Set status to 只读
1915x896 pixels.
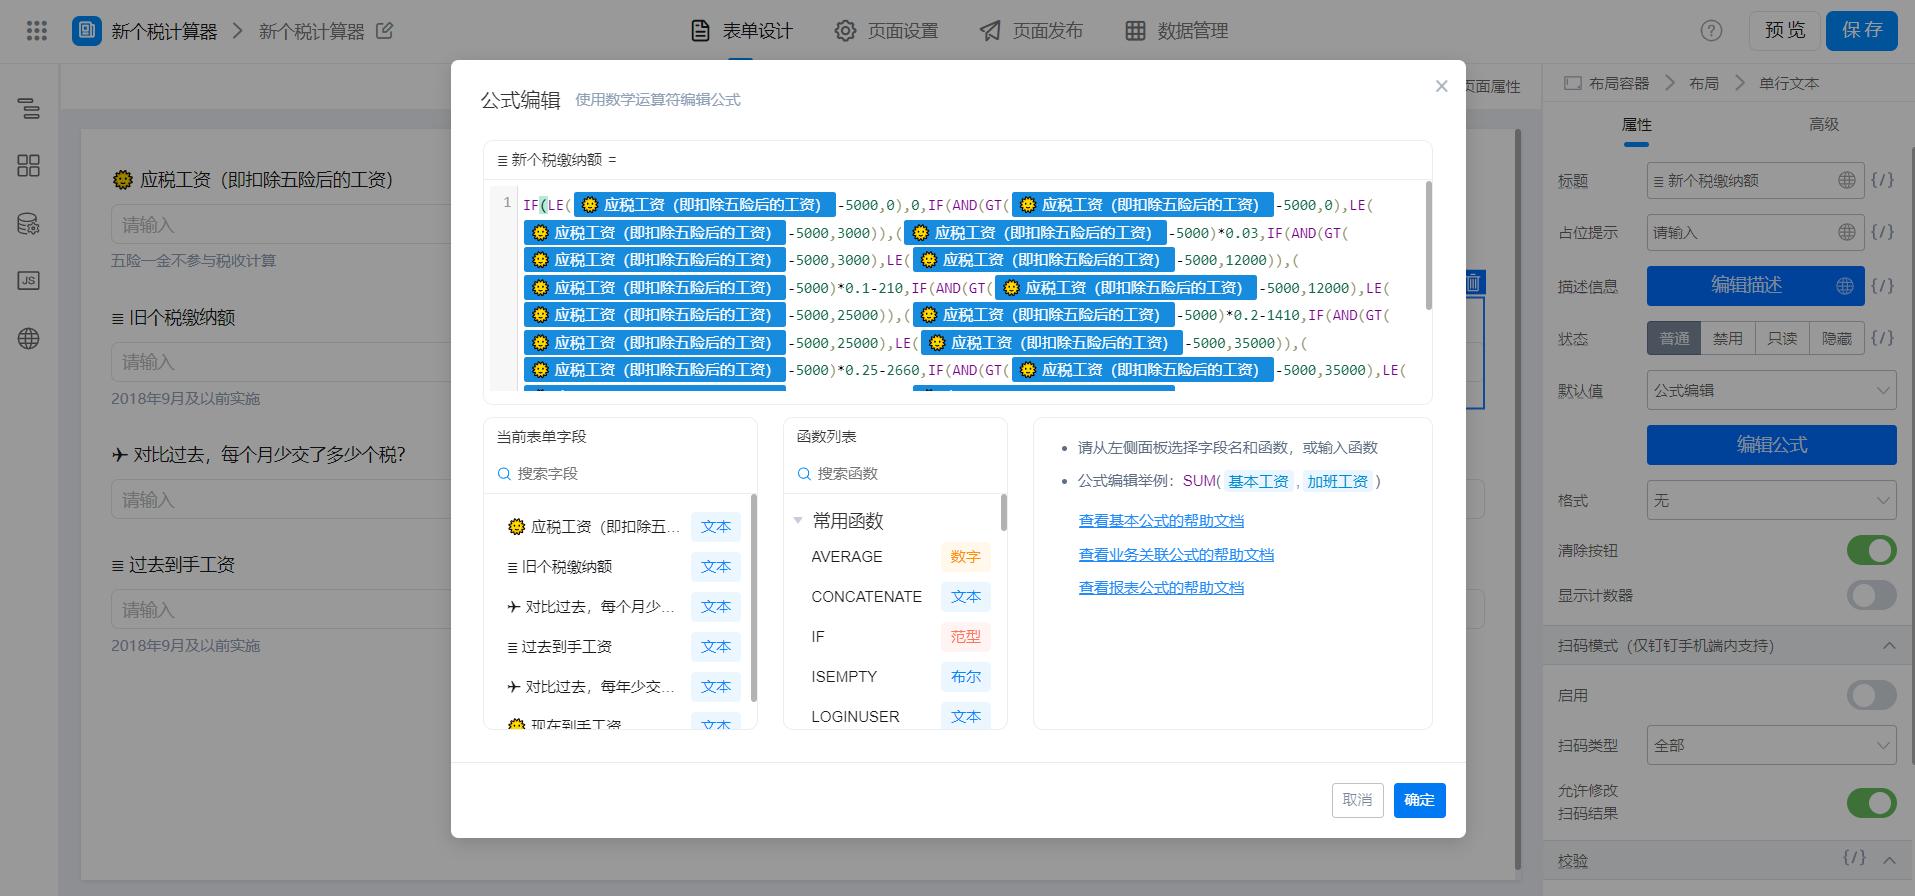[x=1781, y=338]
